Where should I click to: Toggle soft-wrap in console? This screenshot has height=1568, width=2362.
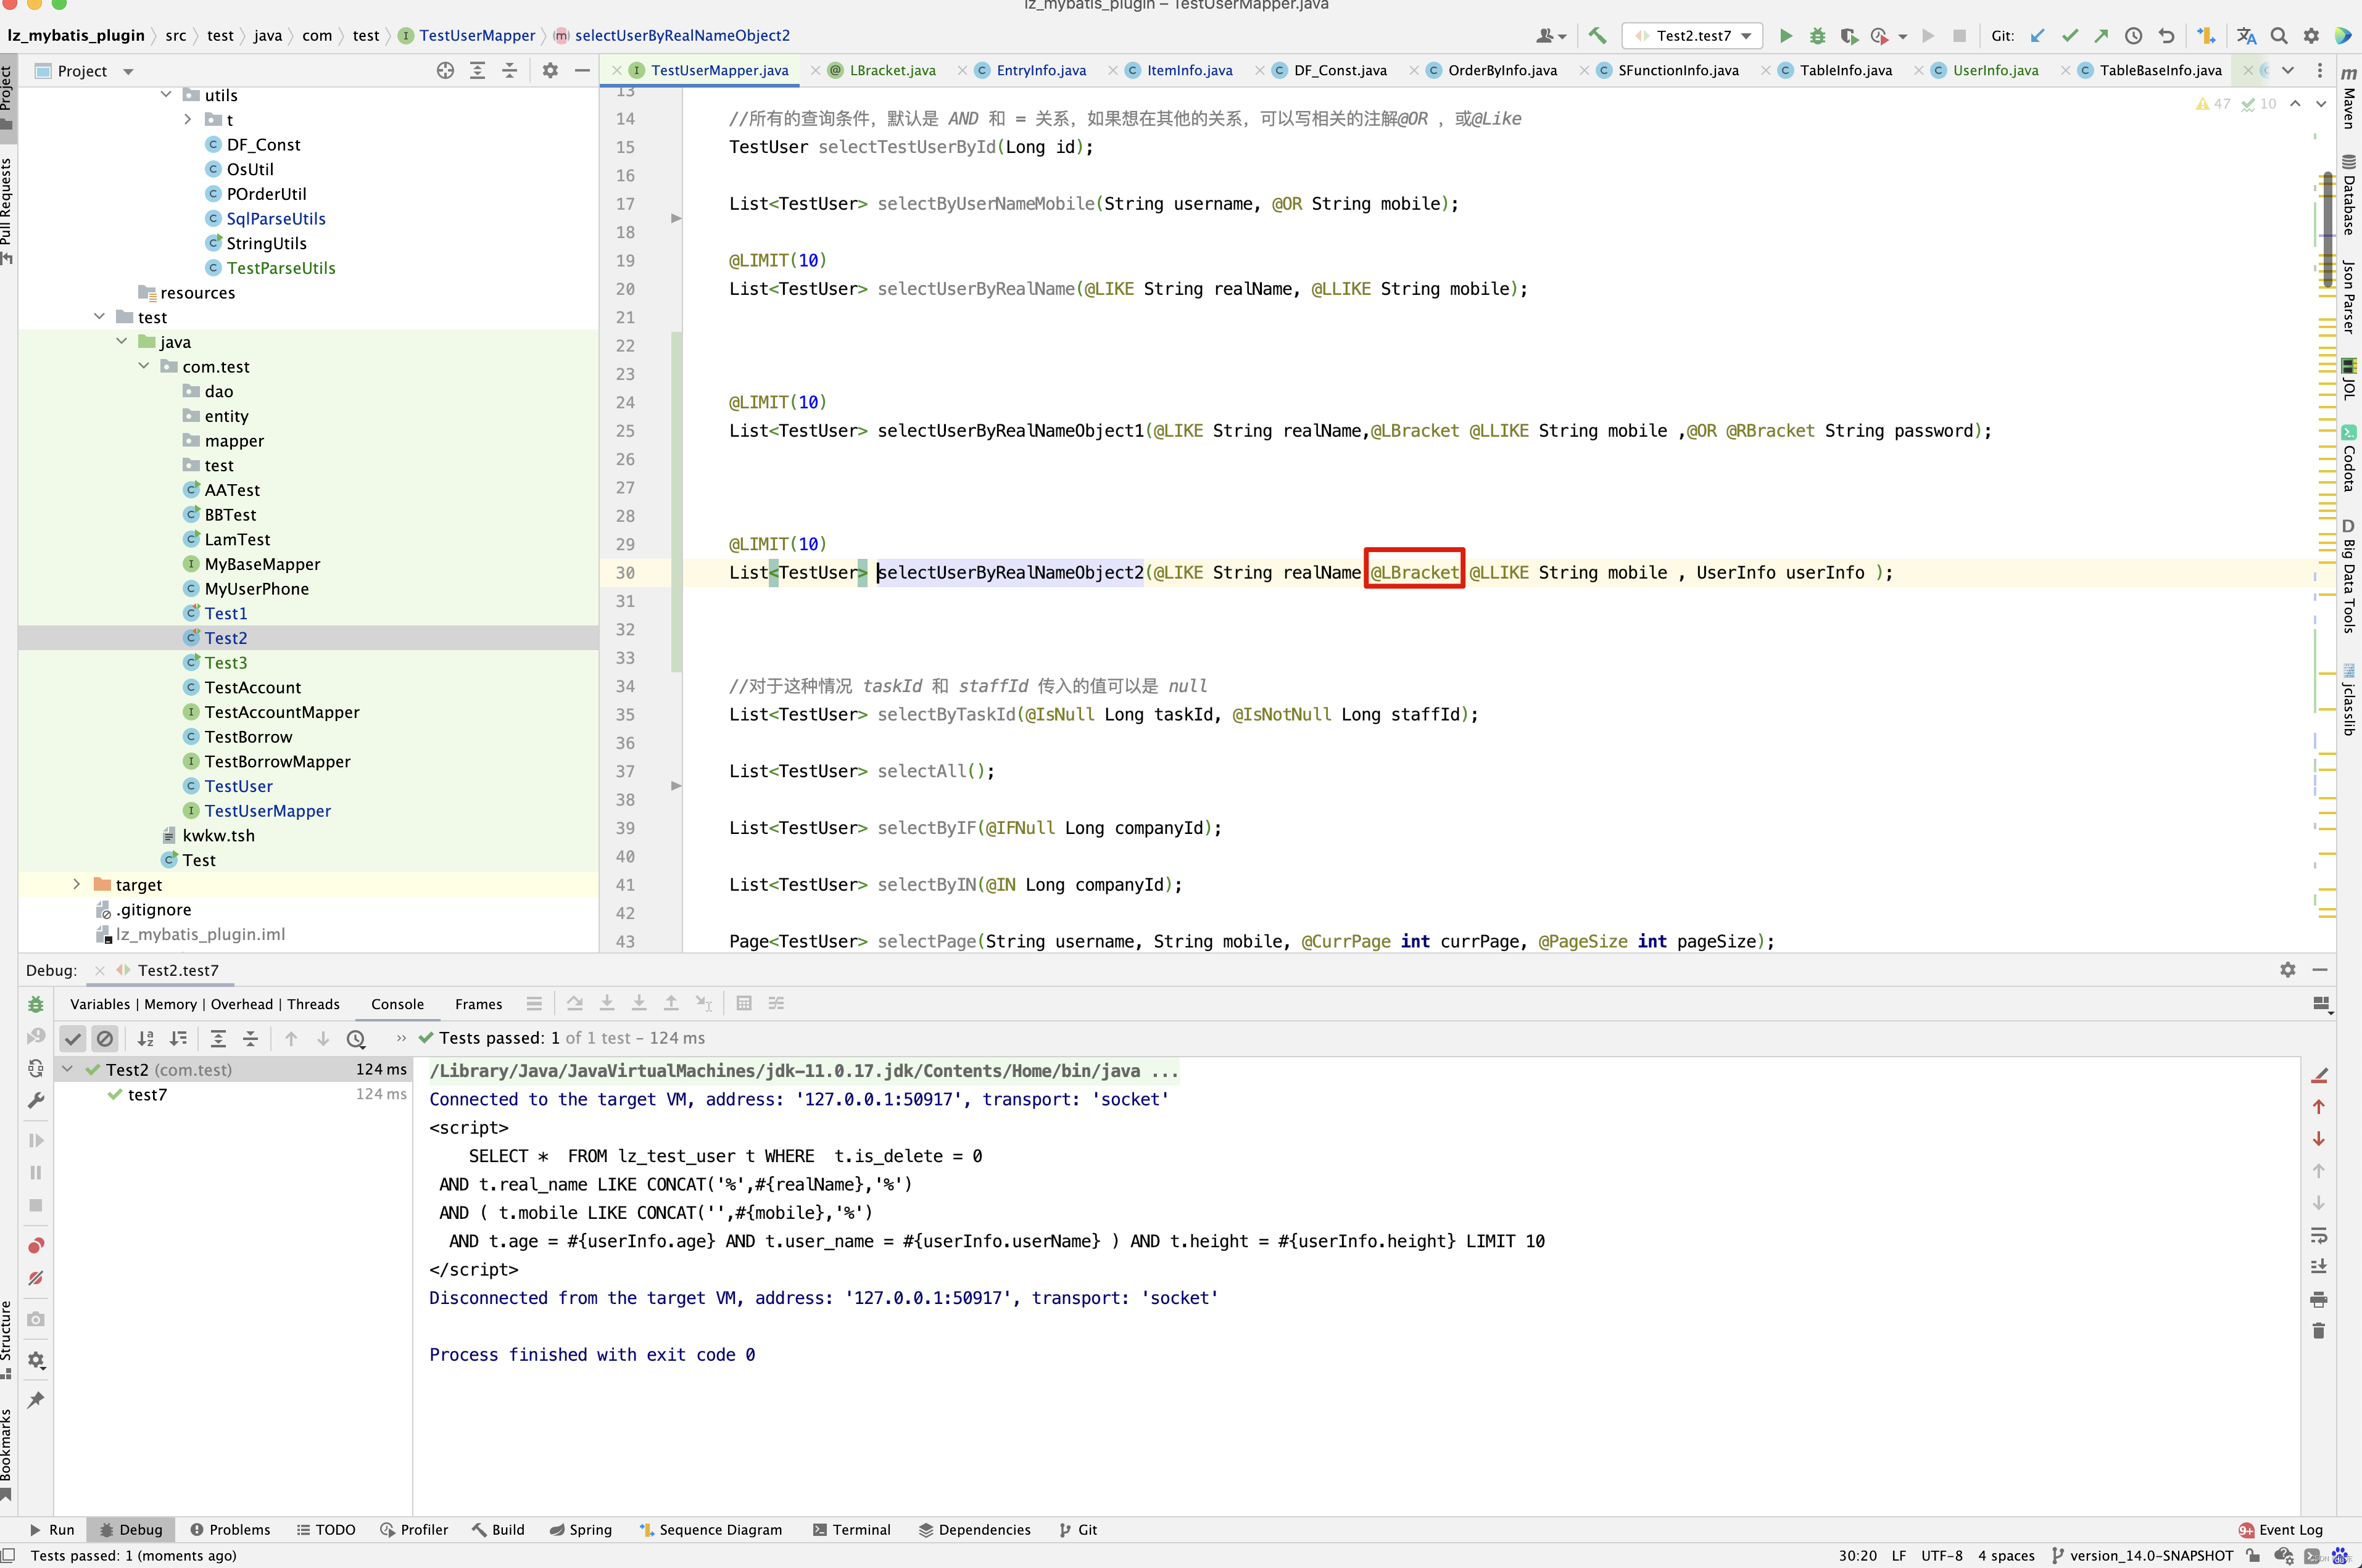pyautogui.click(x=2319, y=1235)
